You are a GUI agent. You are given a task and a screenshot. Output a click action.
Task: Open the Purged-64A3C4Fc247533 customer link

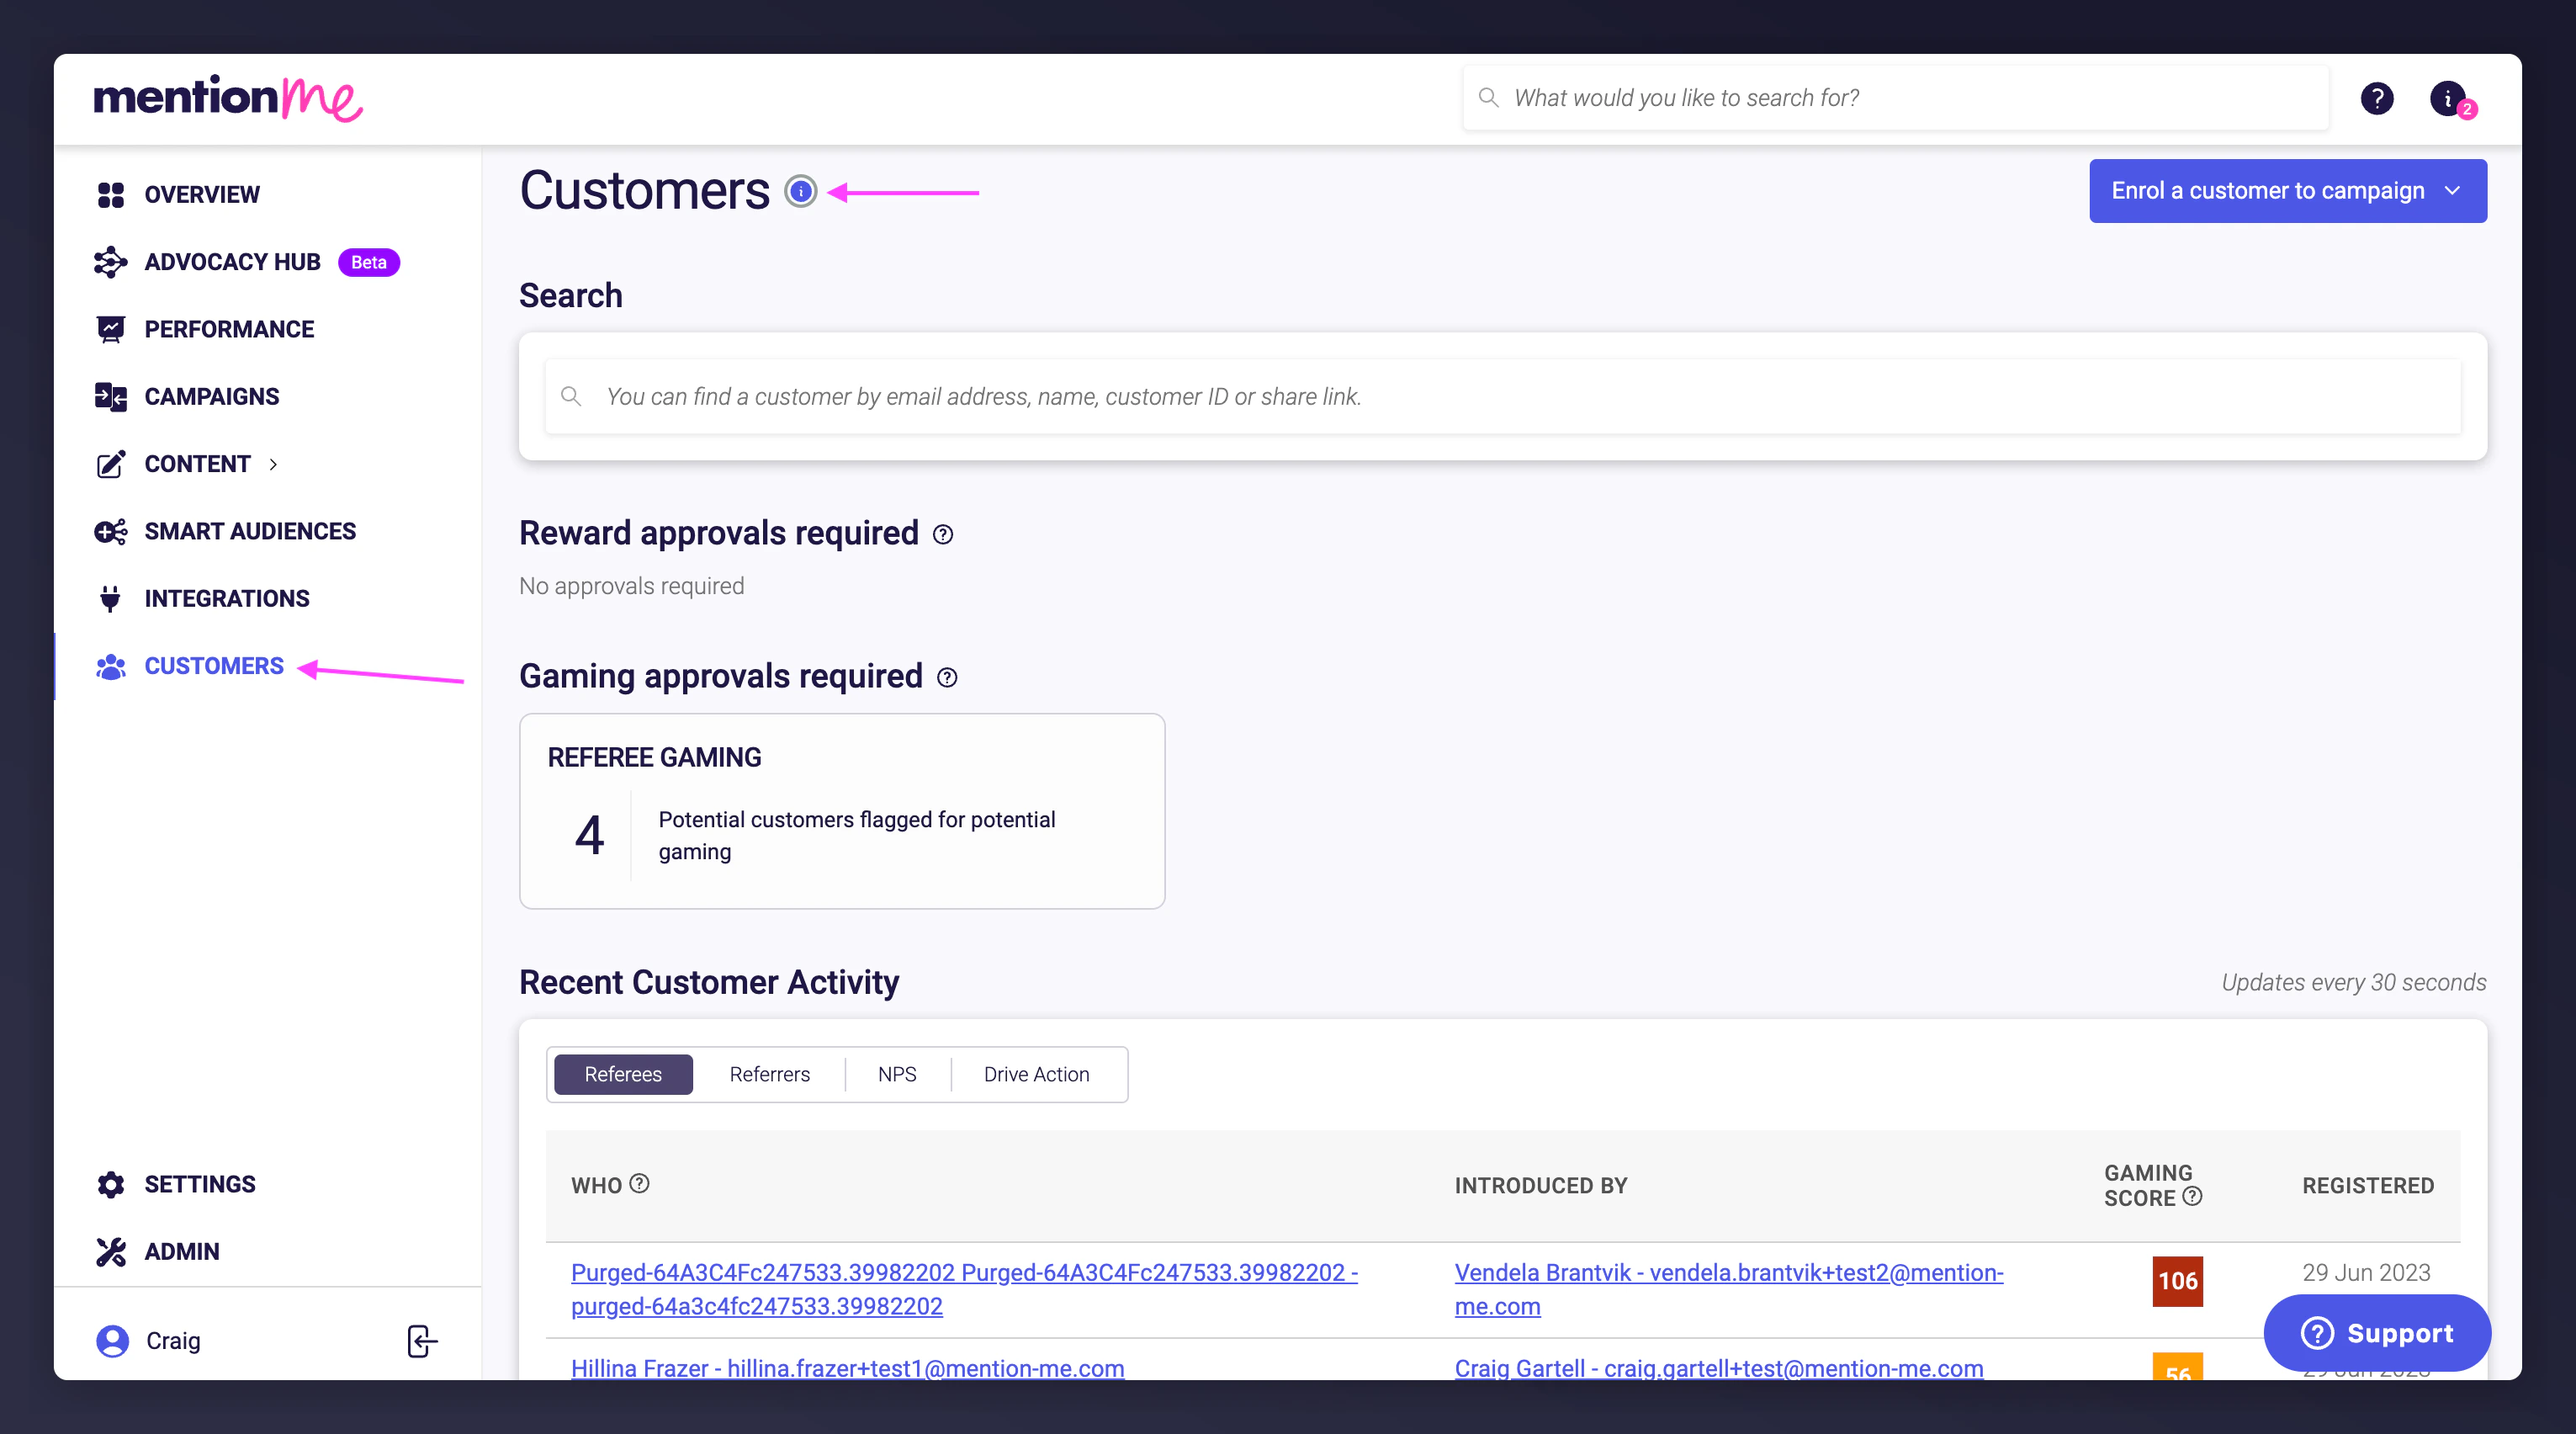pyautogui.click(x=964, y=1289)
